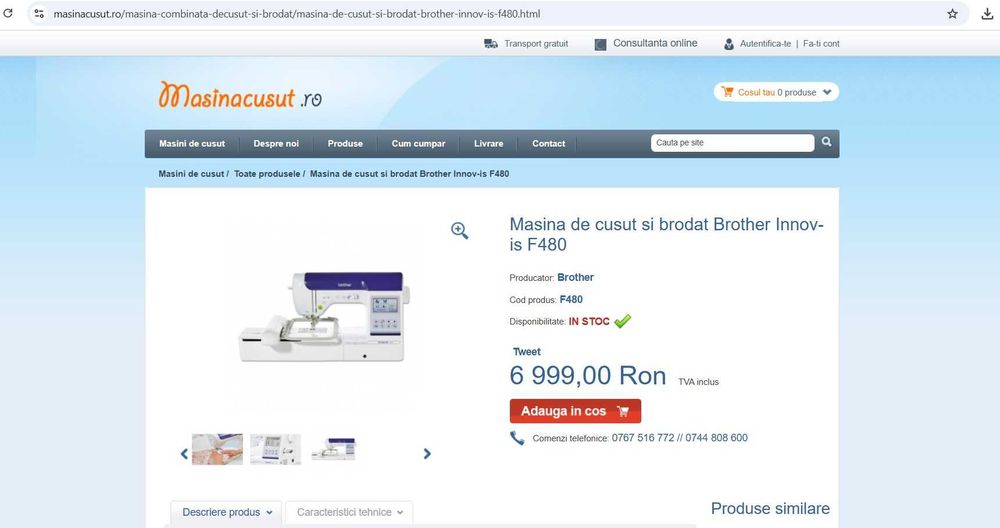Open the Autentifica-te link

click(x=765, y=43)
